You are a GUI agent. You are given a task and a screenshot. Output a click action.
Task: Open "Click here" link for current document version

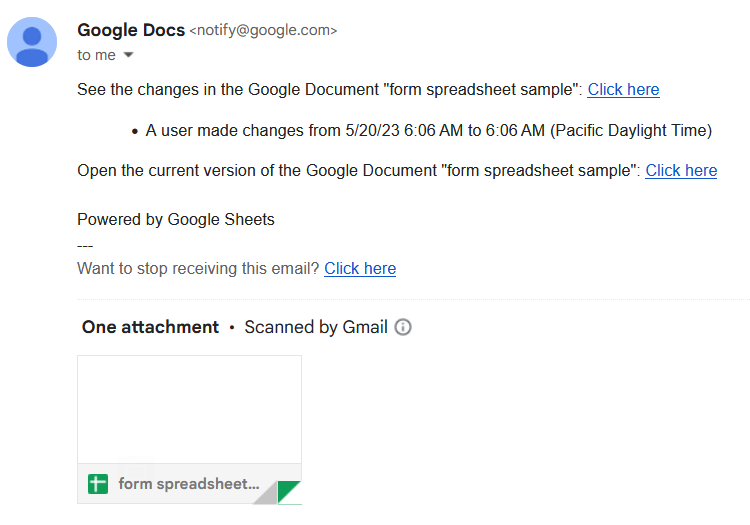tap(681, 170)
